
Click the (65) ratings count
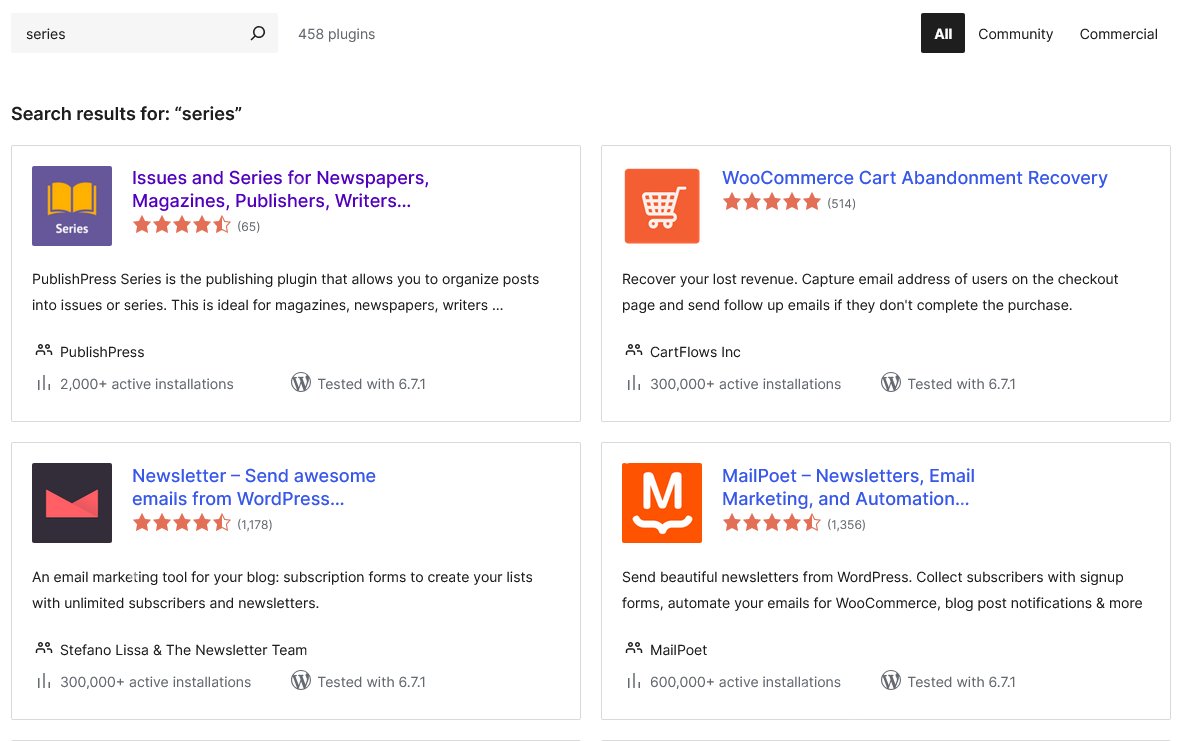click(x=248, y=227)
